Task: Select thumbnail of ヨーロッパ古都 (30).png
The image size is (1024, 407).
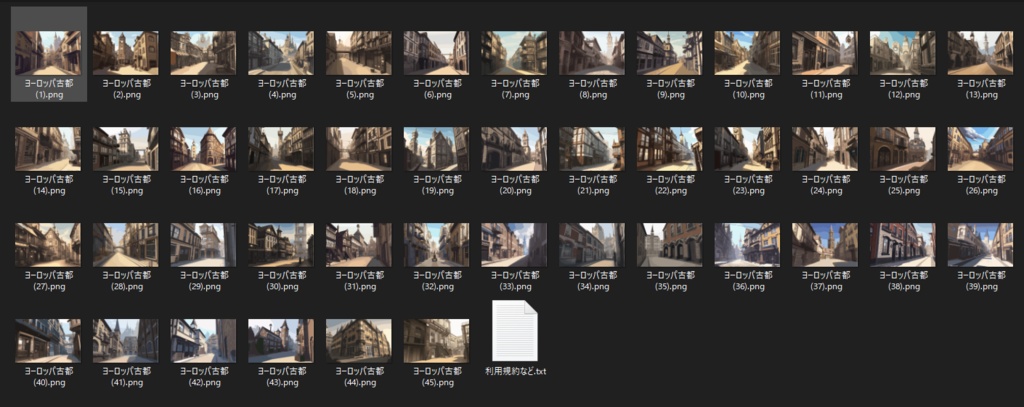Action: [281, 245]
